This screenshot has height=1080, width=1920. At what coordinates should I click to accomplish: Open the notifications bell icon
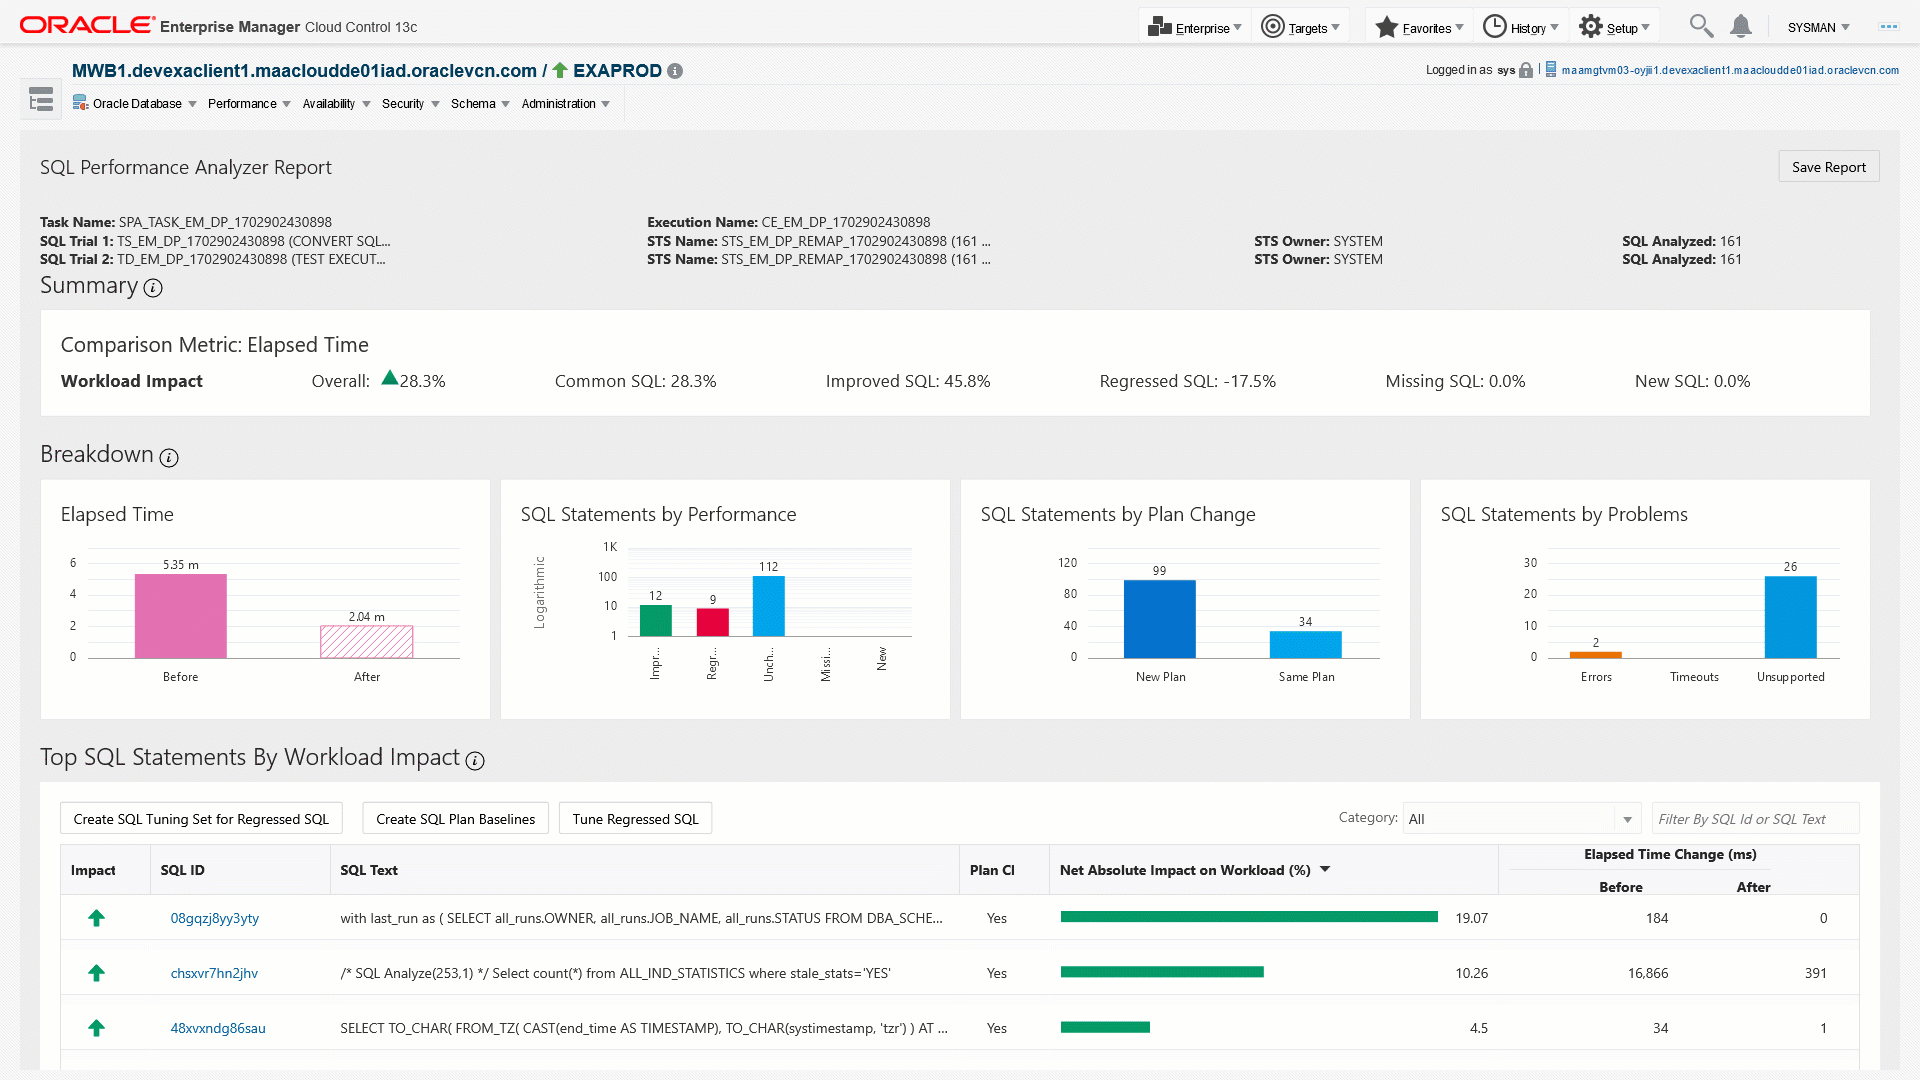[1740, 26]
